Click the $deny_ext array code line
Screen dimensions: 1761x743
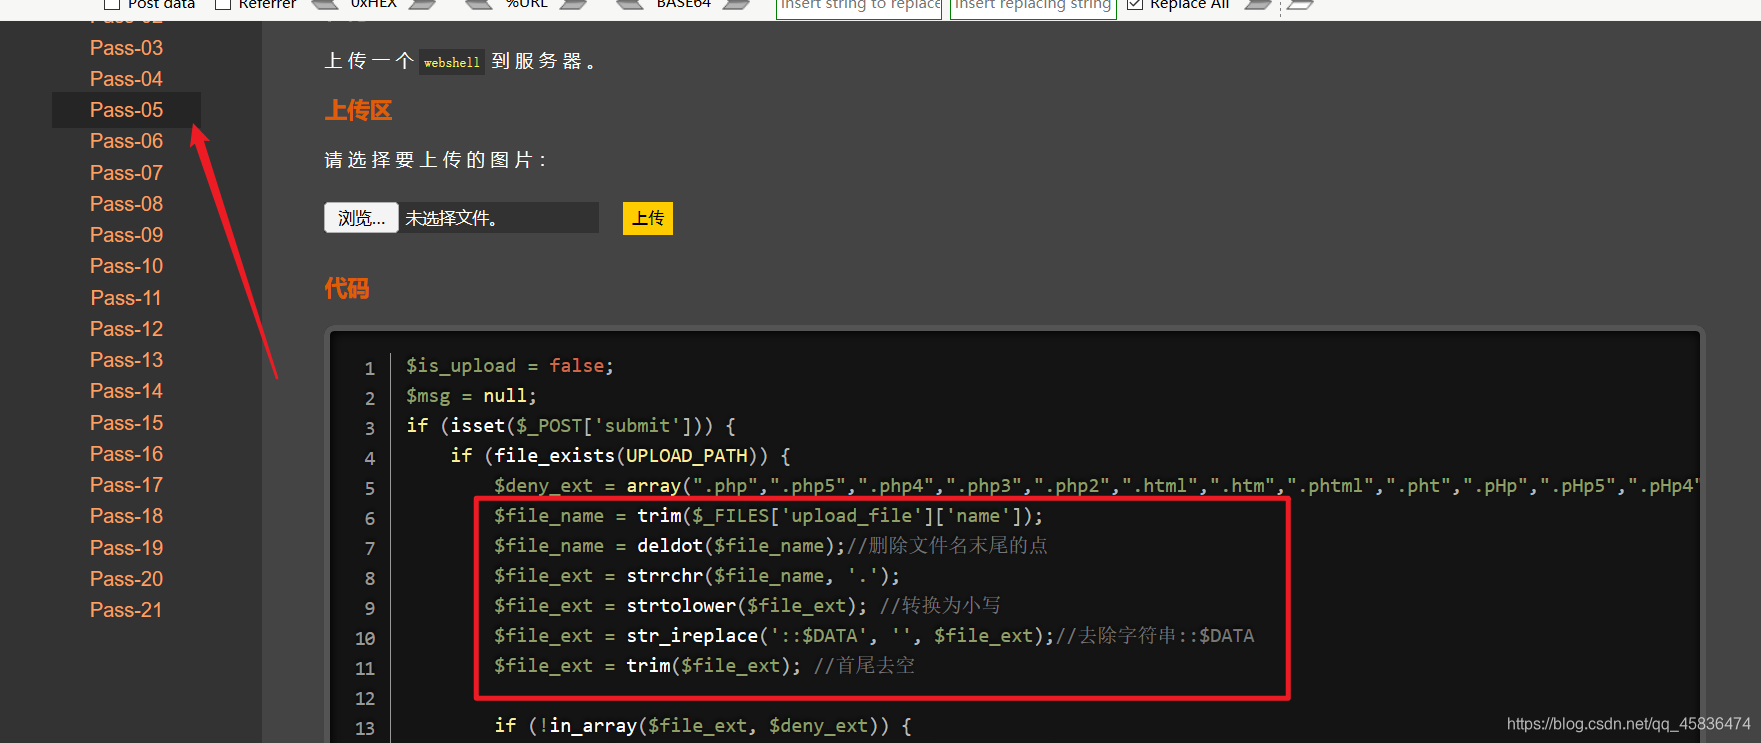[1097, 486]
